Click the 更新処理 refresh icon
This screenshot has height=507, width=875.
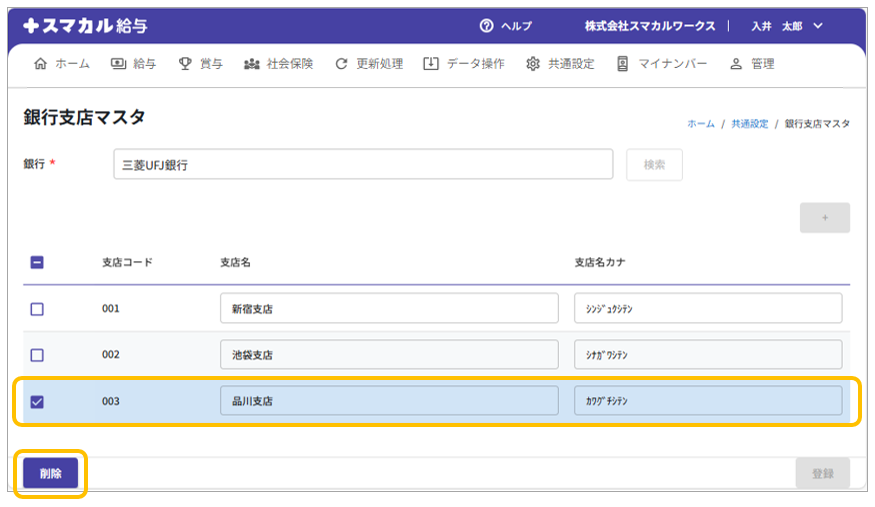pos(341,64)
